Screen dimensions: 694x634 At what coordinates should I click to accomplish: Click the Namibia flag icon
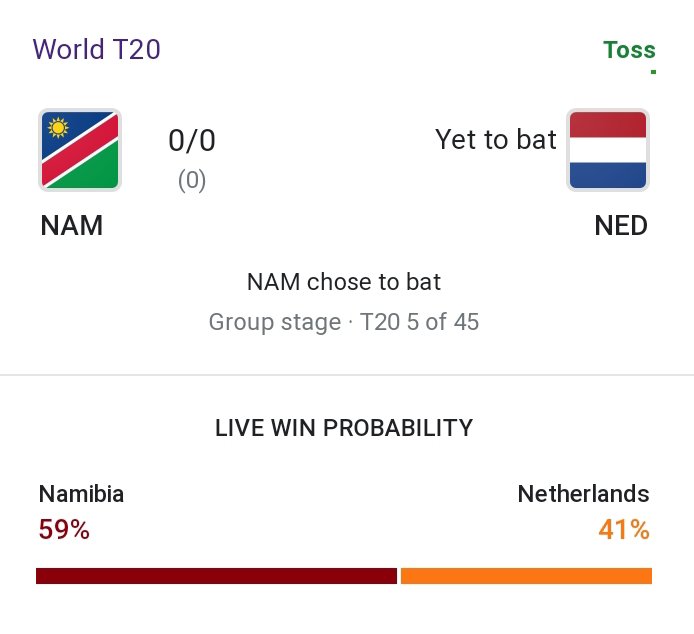pos(80,150)
